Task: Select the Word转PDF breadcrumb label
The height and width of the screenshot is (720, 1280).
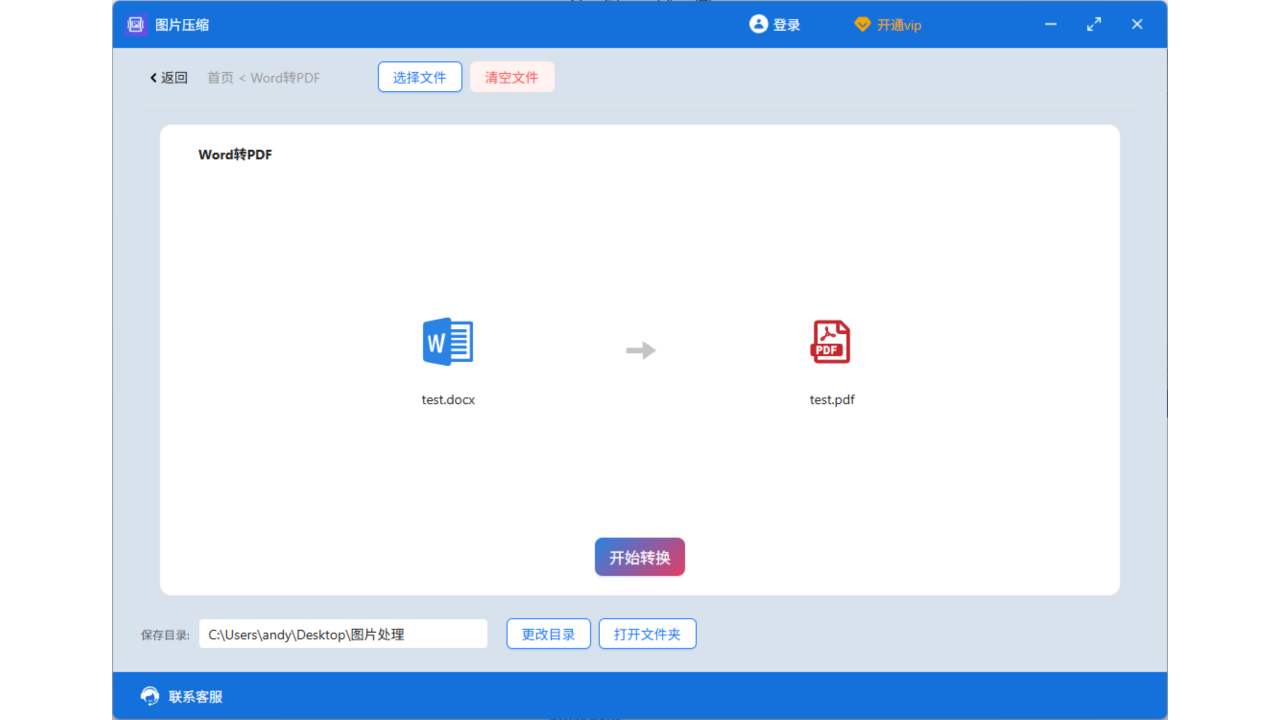Action: tap(287, 77)
